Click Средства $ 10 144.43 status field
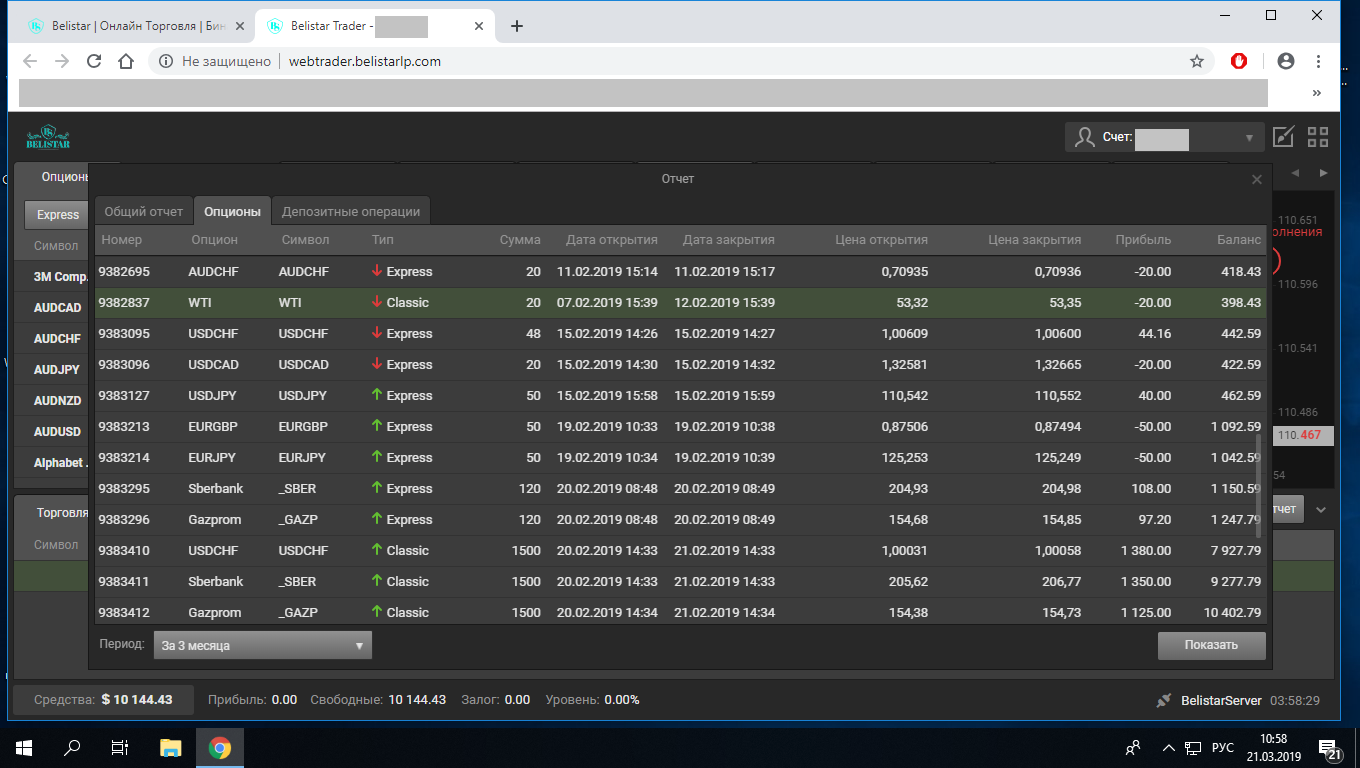Screen dimensions: 1360x768 (102, 700)
